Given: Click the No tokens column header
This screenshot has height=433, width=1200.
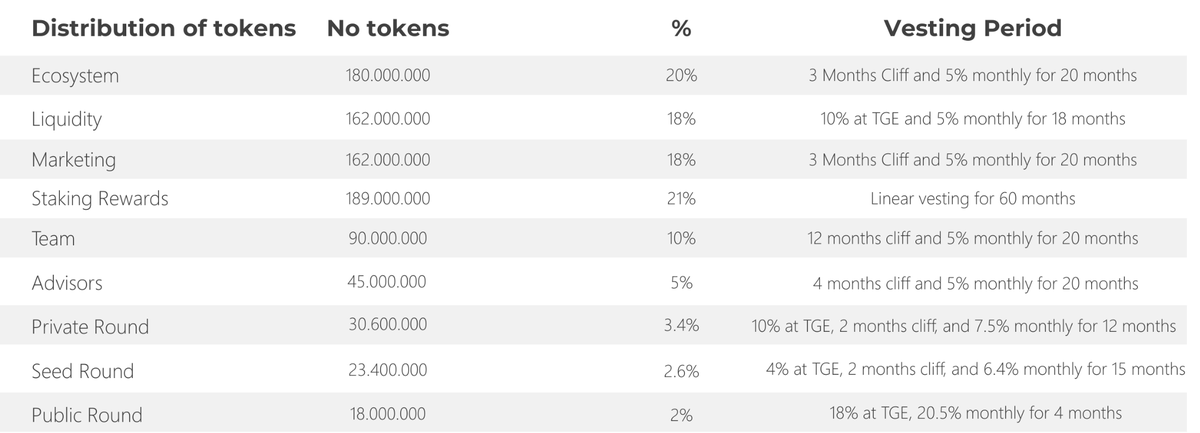Looking at the screenshot, I should pyautogui.click(x=388, y=29).
